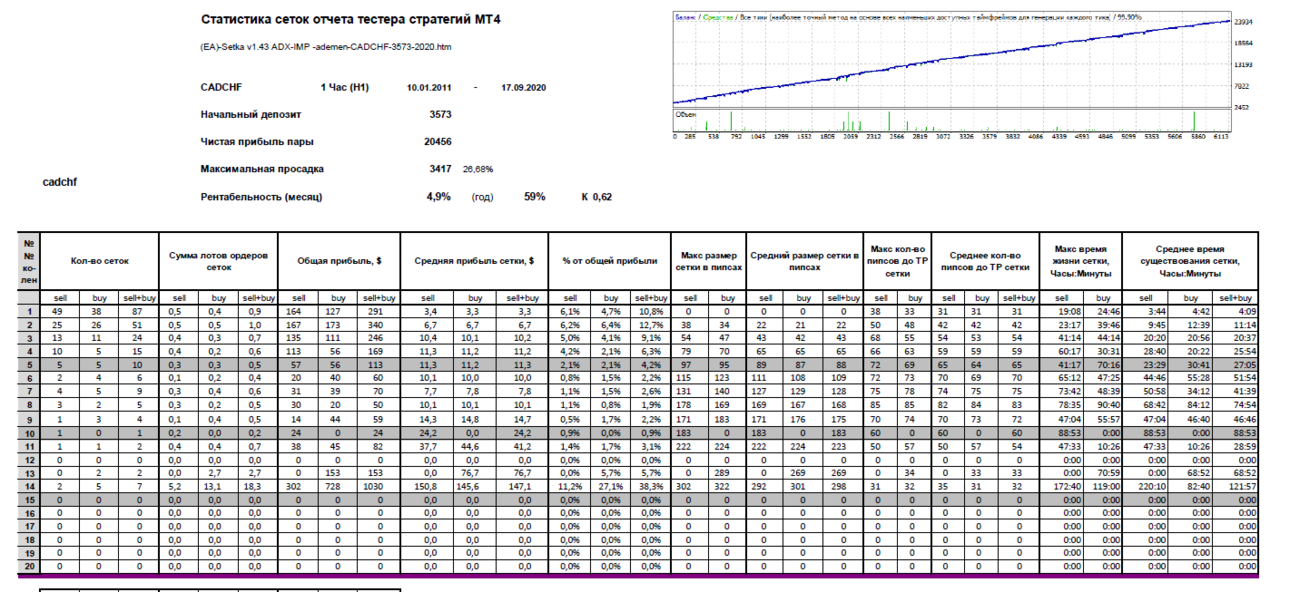Click the lowercase 'cadchf' label at left
1290x592 pixels.
pos(60,182)
